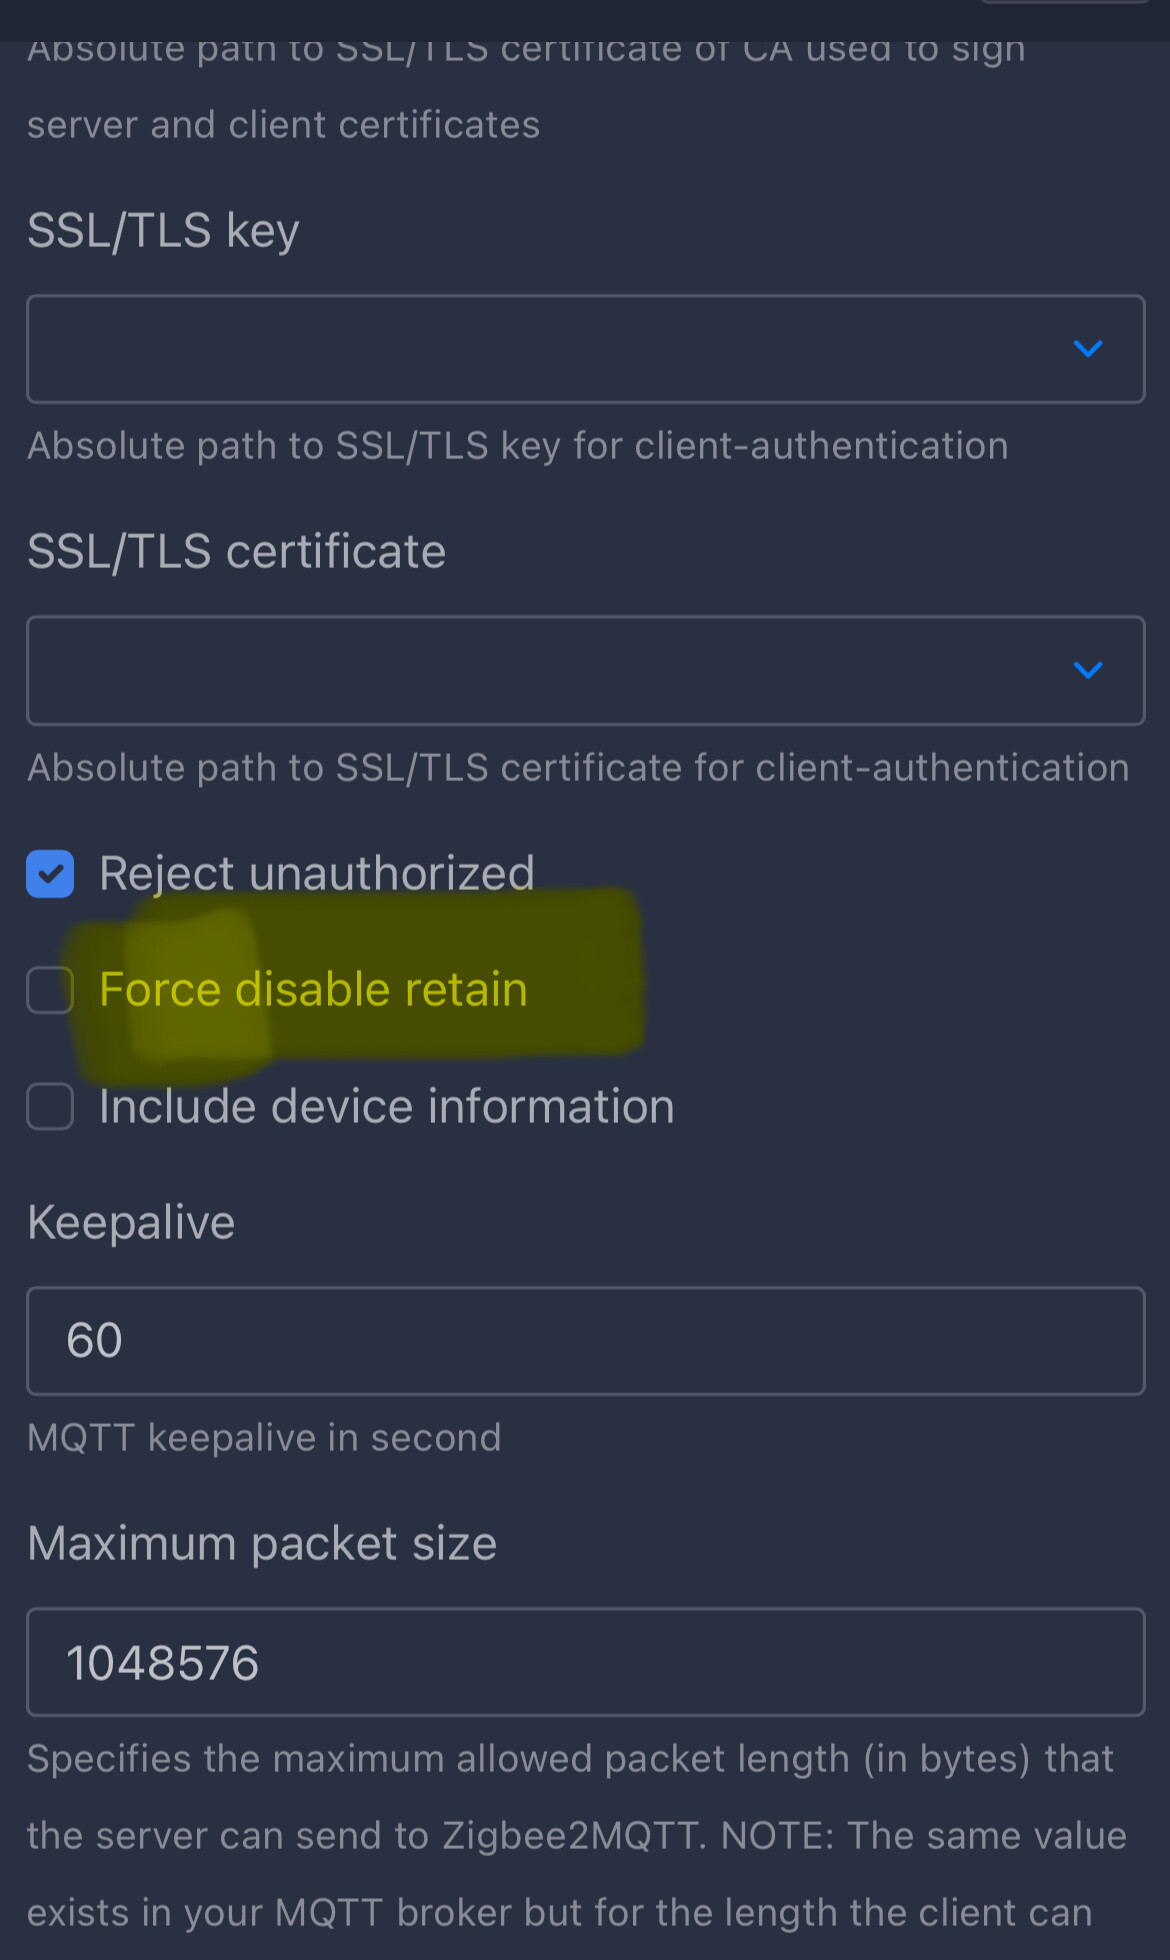Click the SSL/TLS key heading
The image size is (1170, 1960).
click(163, 231)
